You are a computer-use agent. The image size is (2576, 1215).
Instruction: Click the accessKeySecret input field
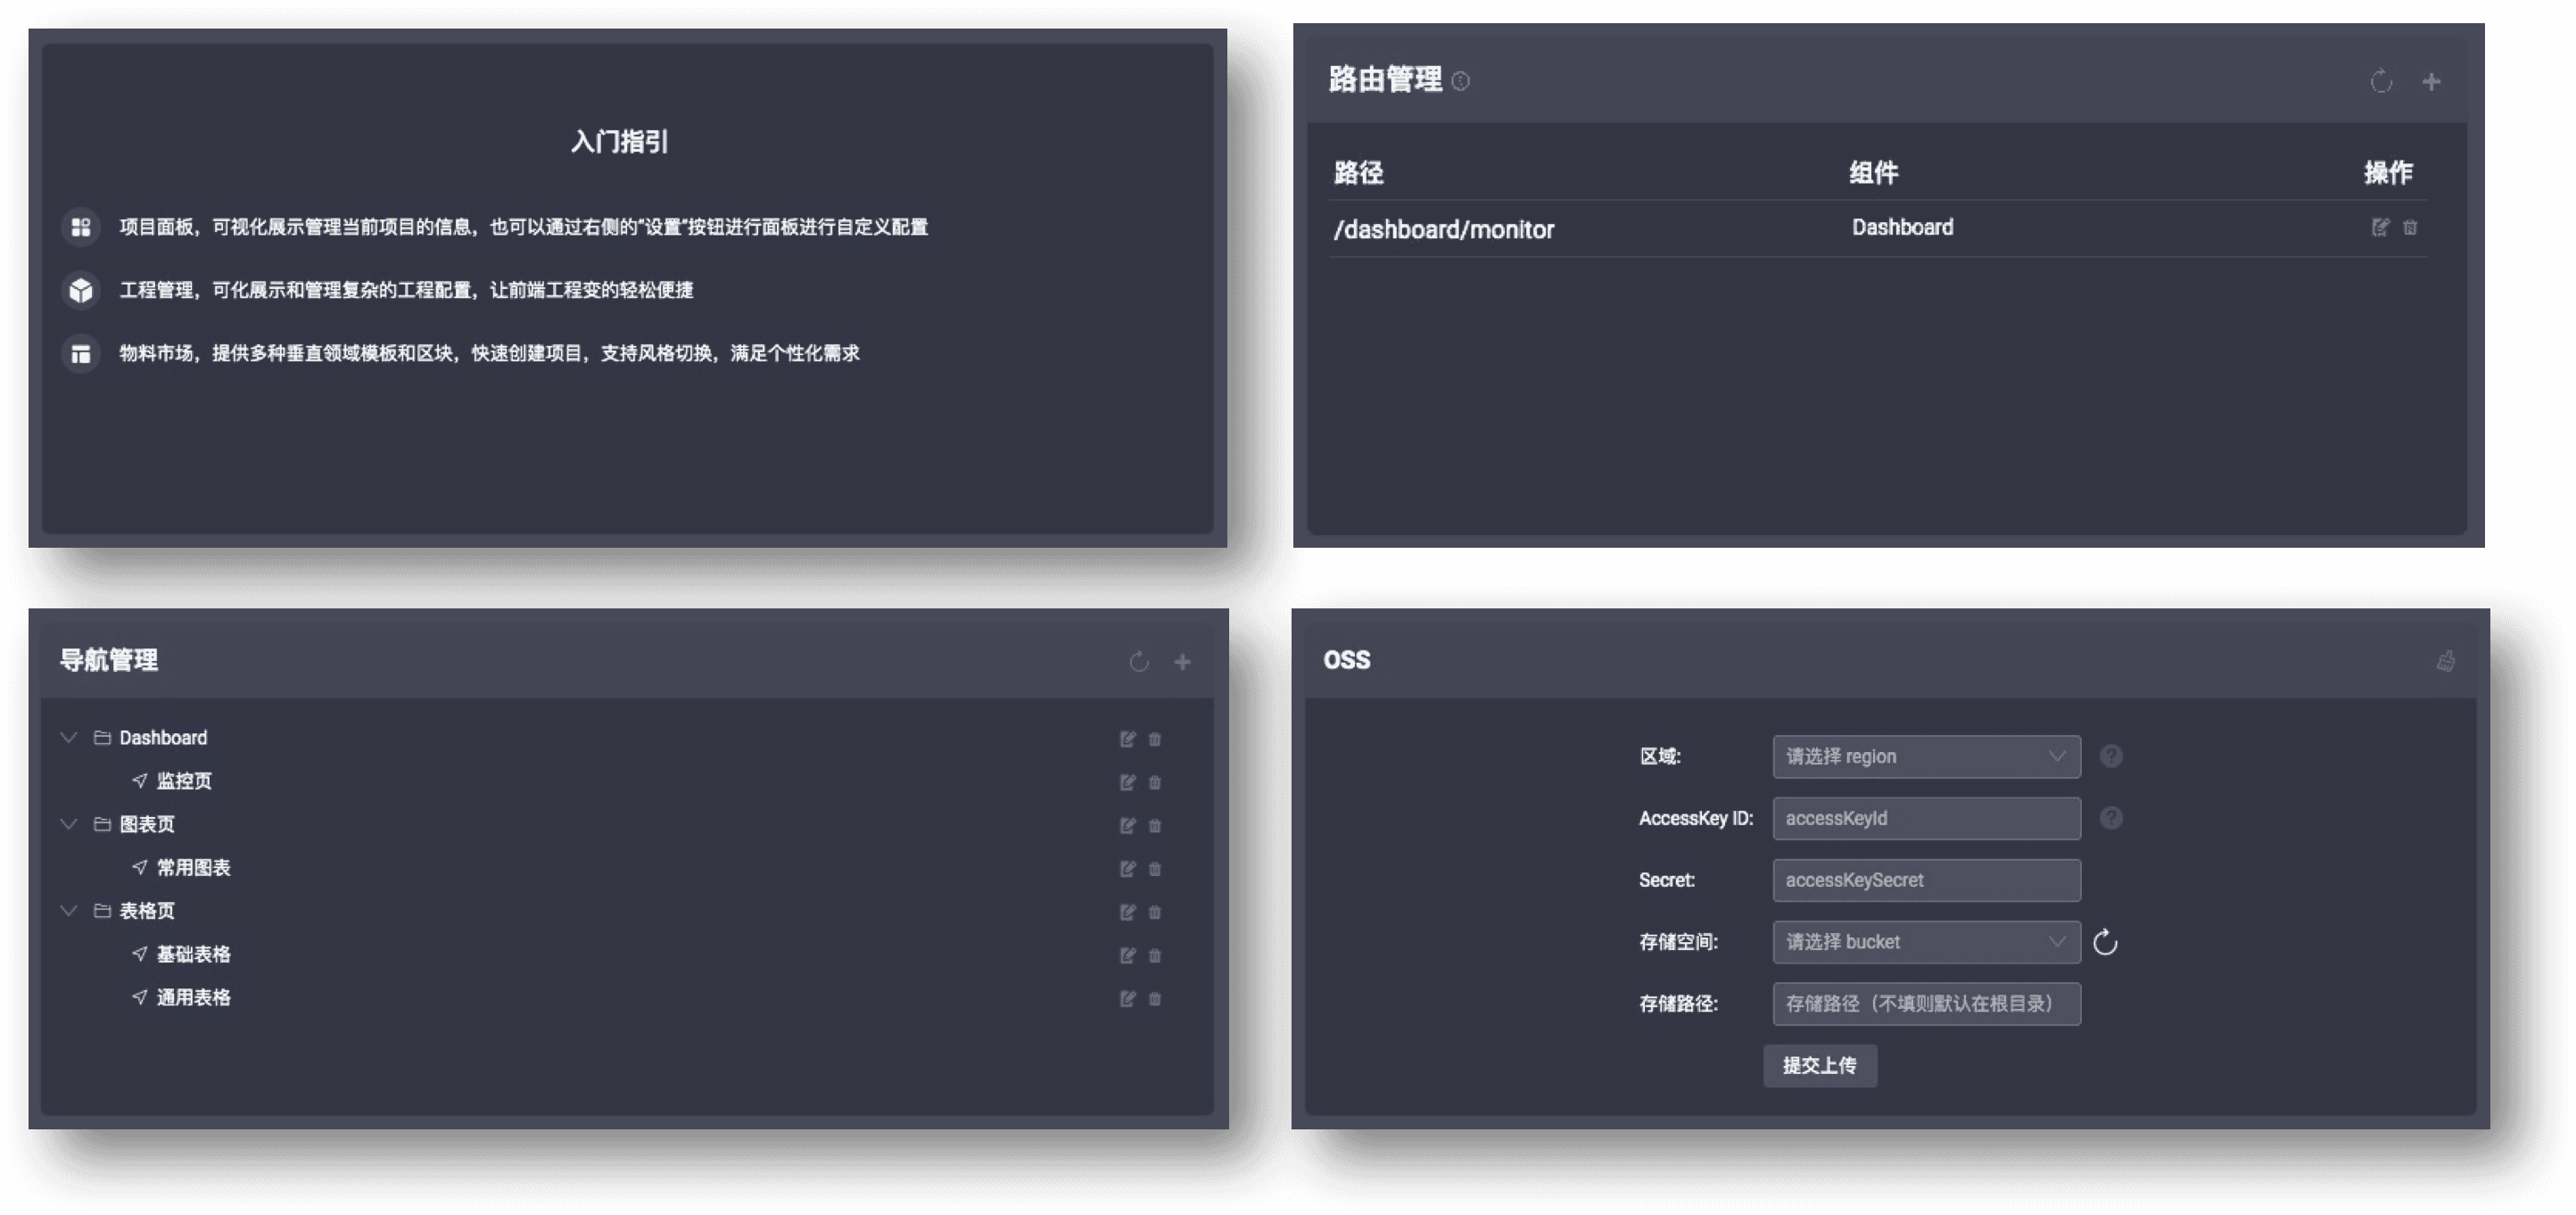pyautogui.click(x=1926, y=880)
